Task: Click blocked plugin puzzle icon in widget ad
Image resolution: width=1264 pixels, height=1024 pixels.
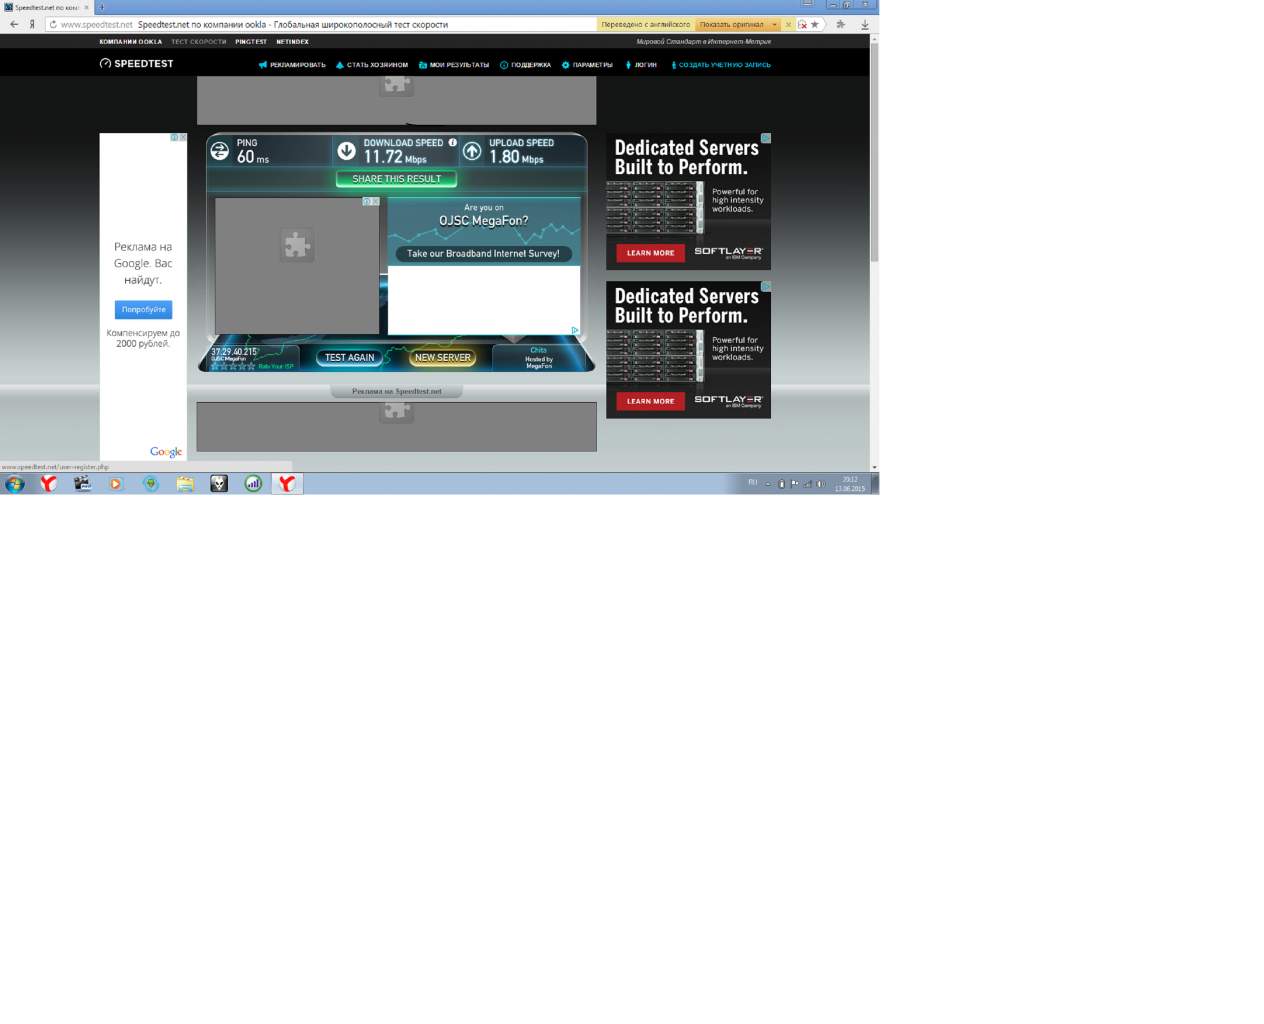Action: [297, 244]
